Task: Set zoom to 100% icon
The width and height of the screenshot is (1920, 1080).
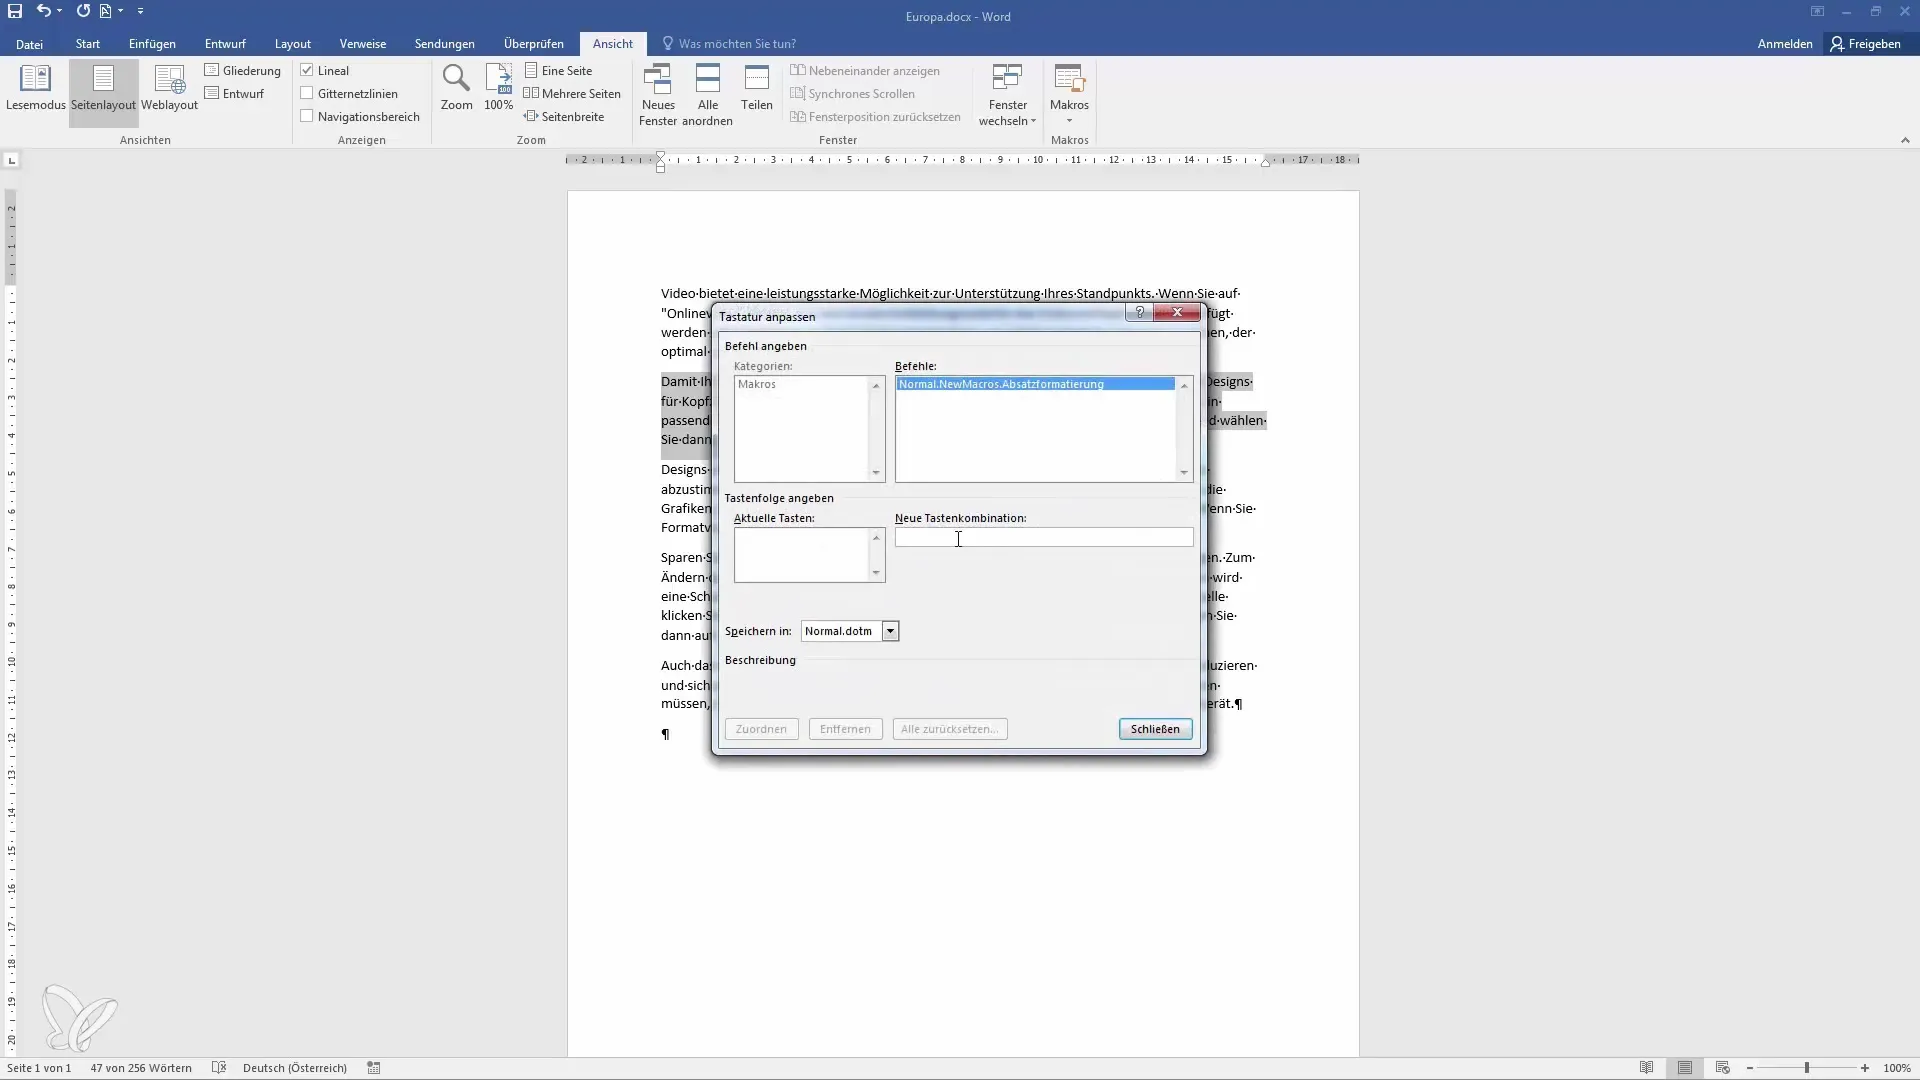Action: coord(498,88)
